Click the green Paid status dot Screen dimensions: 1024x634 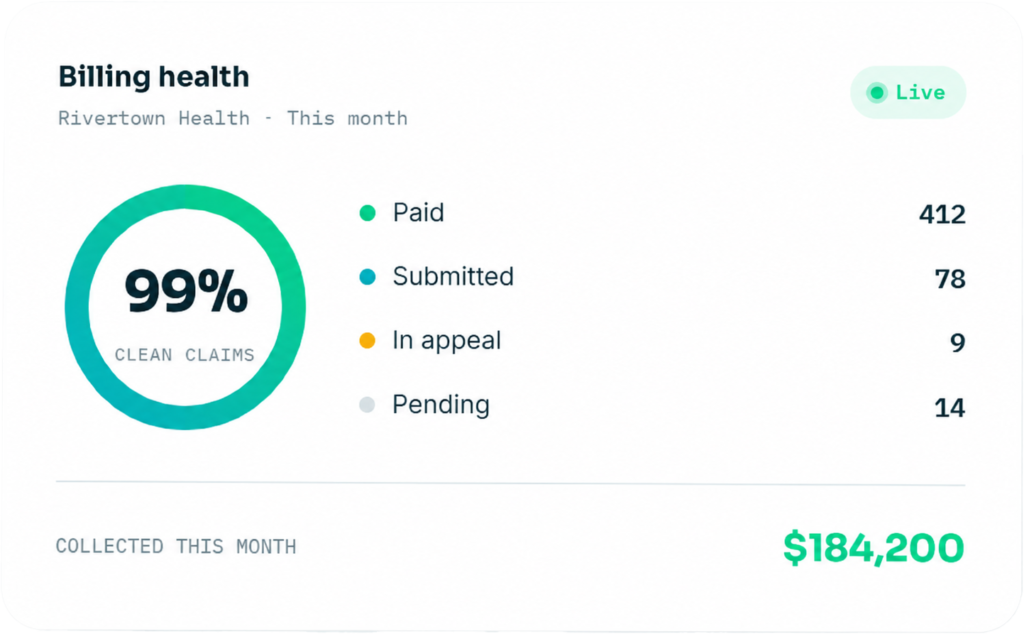pyautogui.click(x=368, y=213)
